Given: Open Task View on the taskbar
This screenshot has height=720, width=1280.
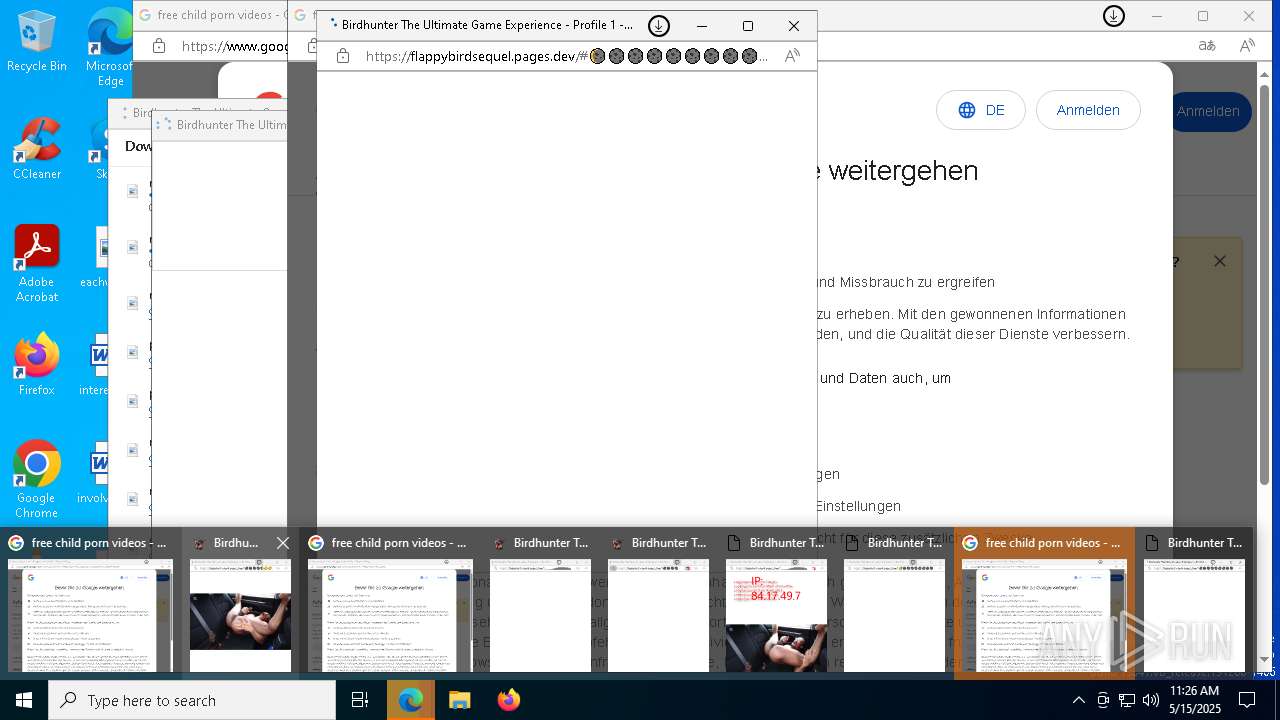Looking at the screenshot, I should [x=360, y=700].
